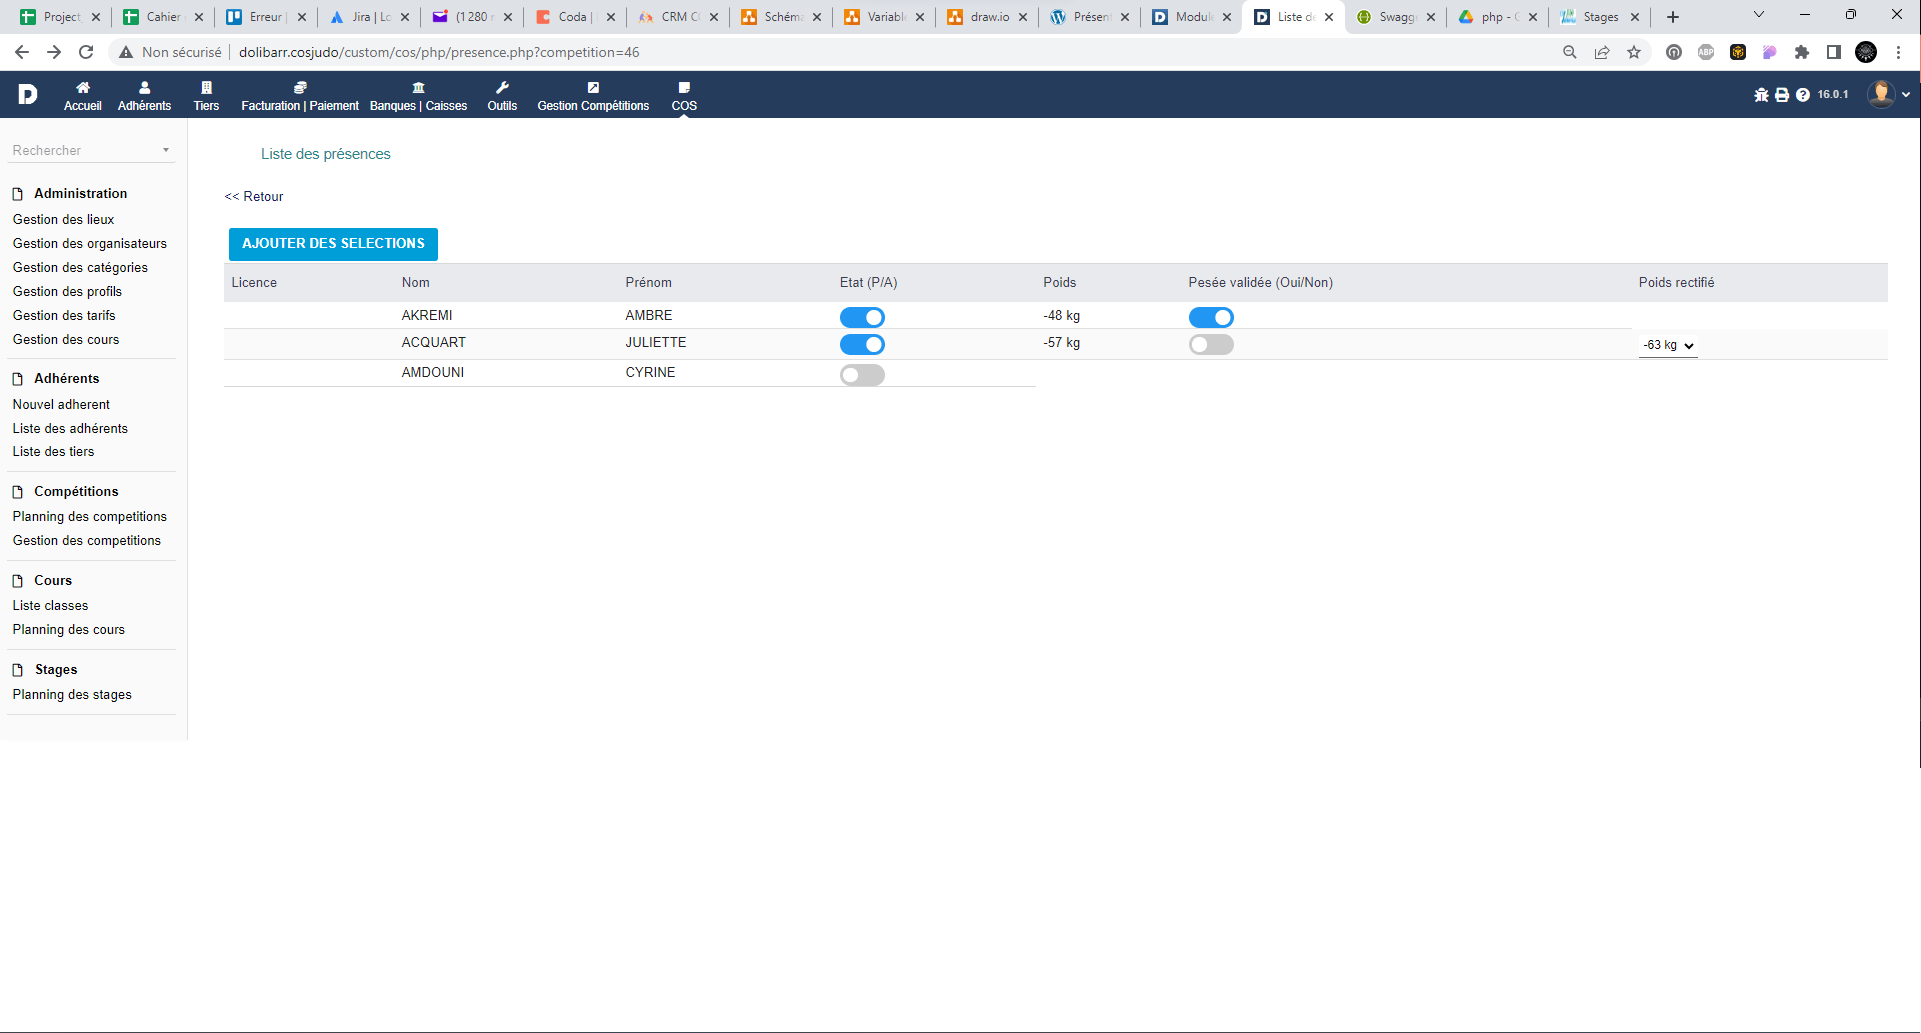Toggle presence state for AMDOUNI CYRINE
The width and height of the screenshot is (1921, 1033).
point(862,375)
